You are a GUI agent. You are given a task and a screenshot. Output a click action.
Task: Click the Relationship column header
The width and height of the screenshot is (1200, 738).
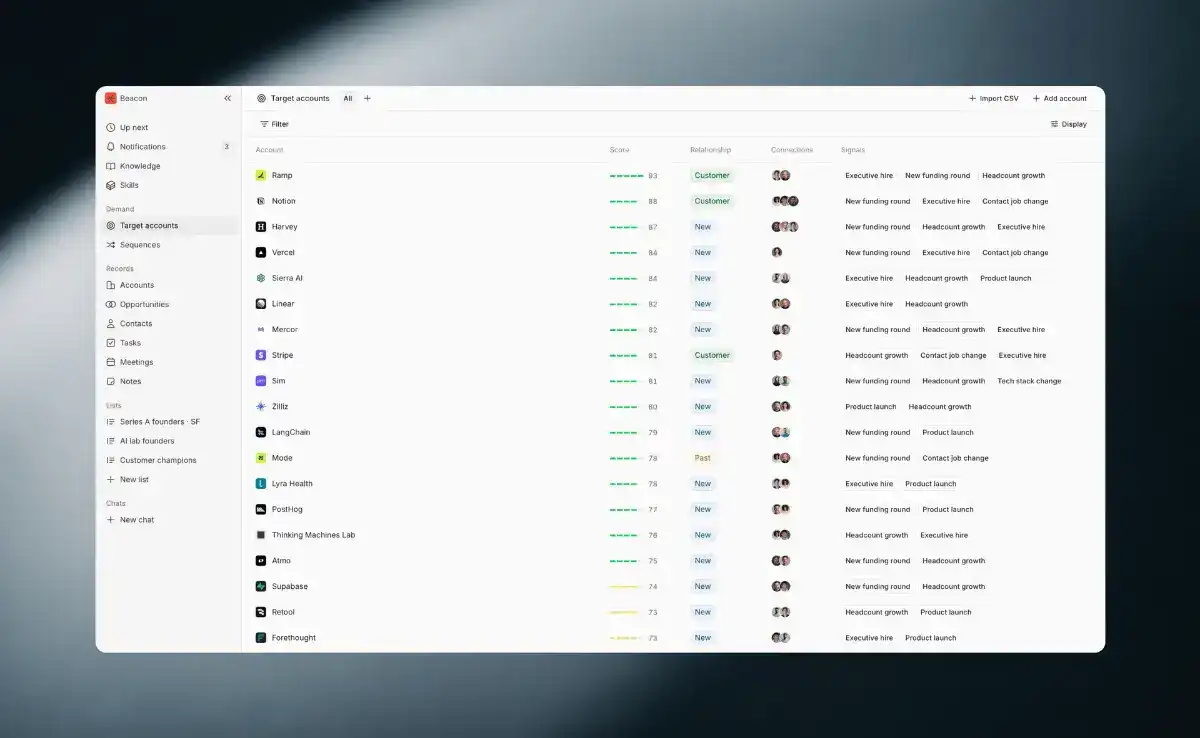pyautogui.click(x=710, y=150)
